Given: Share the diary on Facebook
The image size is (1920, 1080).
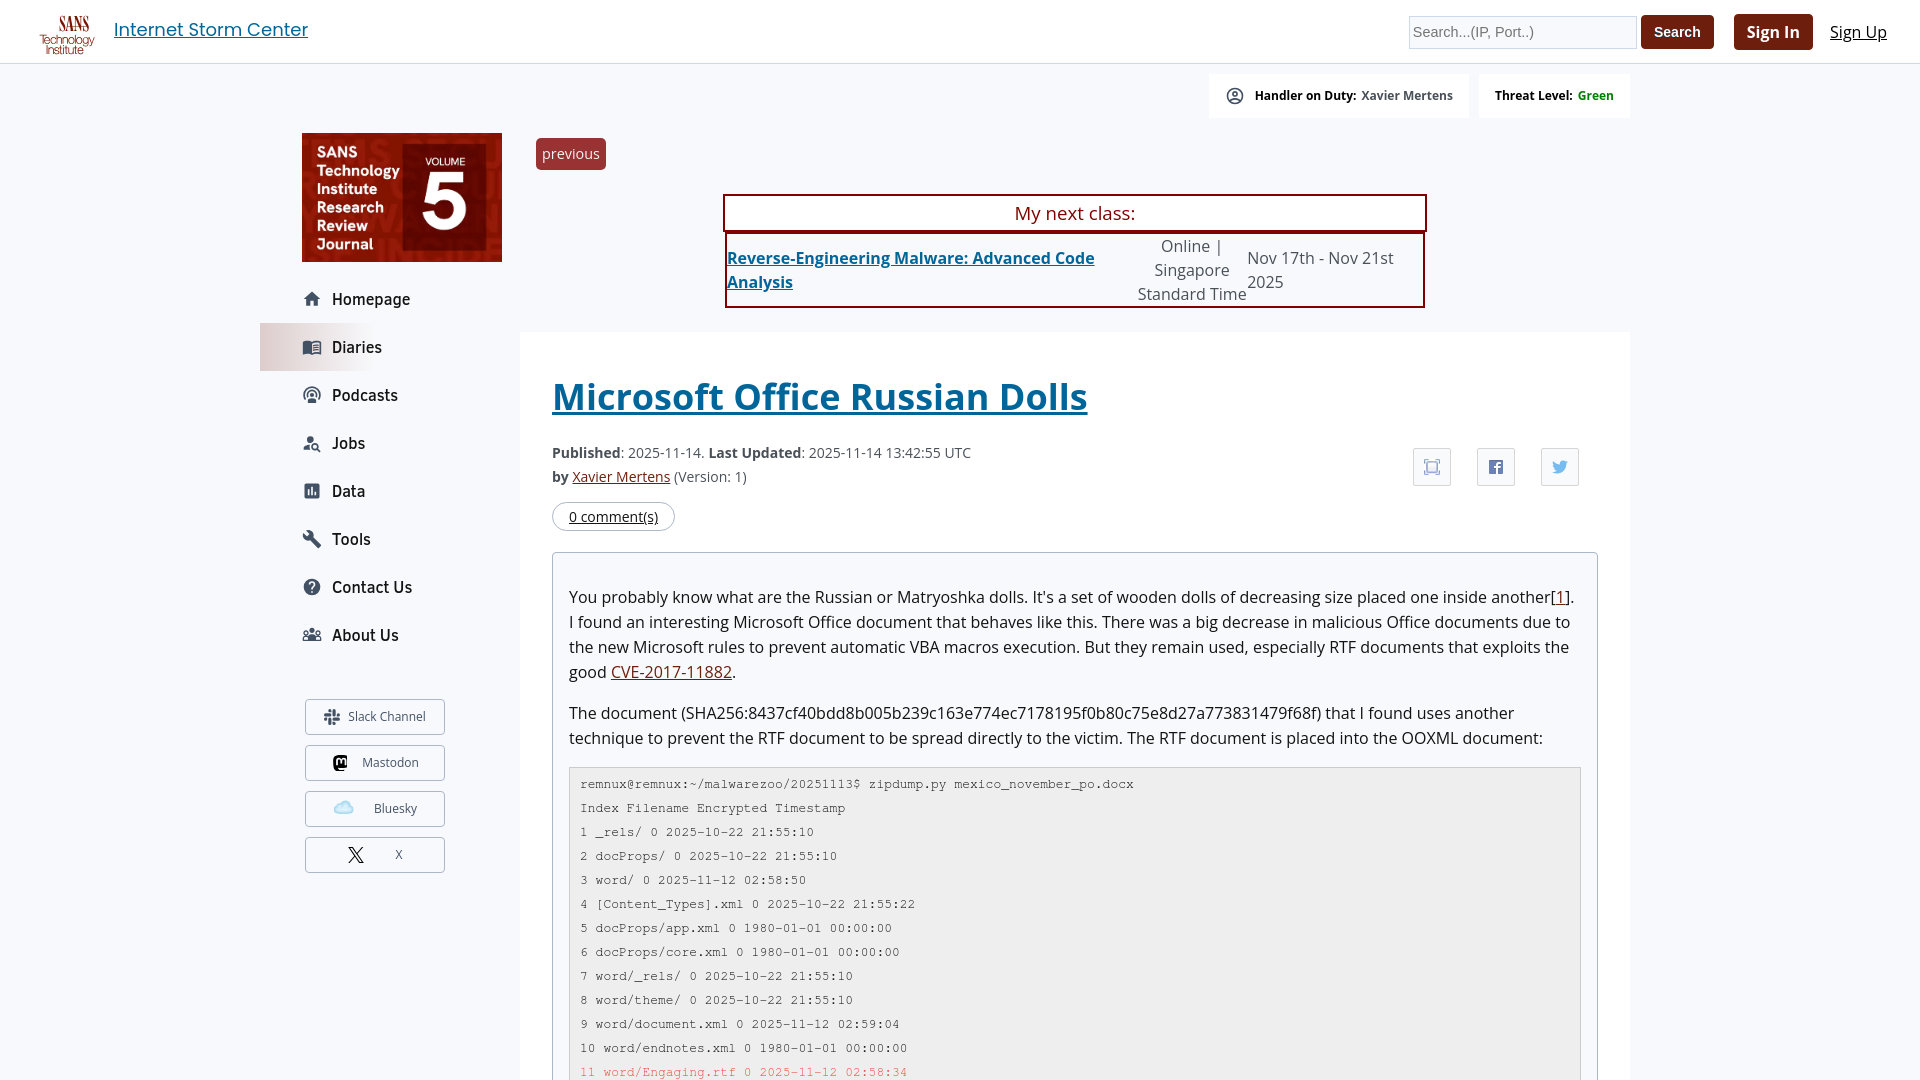Looking at the screenshot, I should pos(1495,466).
